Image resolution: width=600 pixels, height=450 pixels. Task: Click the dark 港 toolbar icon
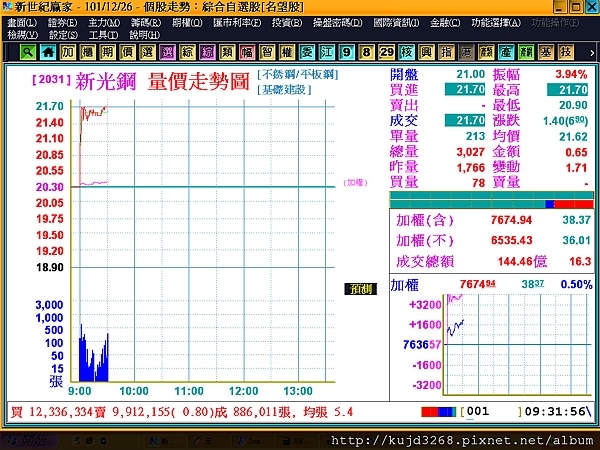[466, 52]
